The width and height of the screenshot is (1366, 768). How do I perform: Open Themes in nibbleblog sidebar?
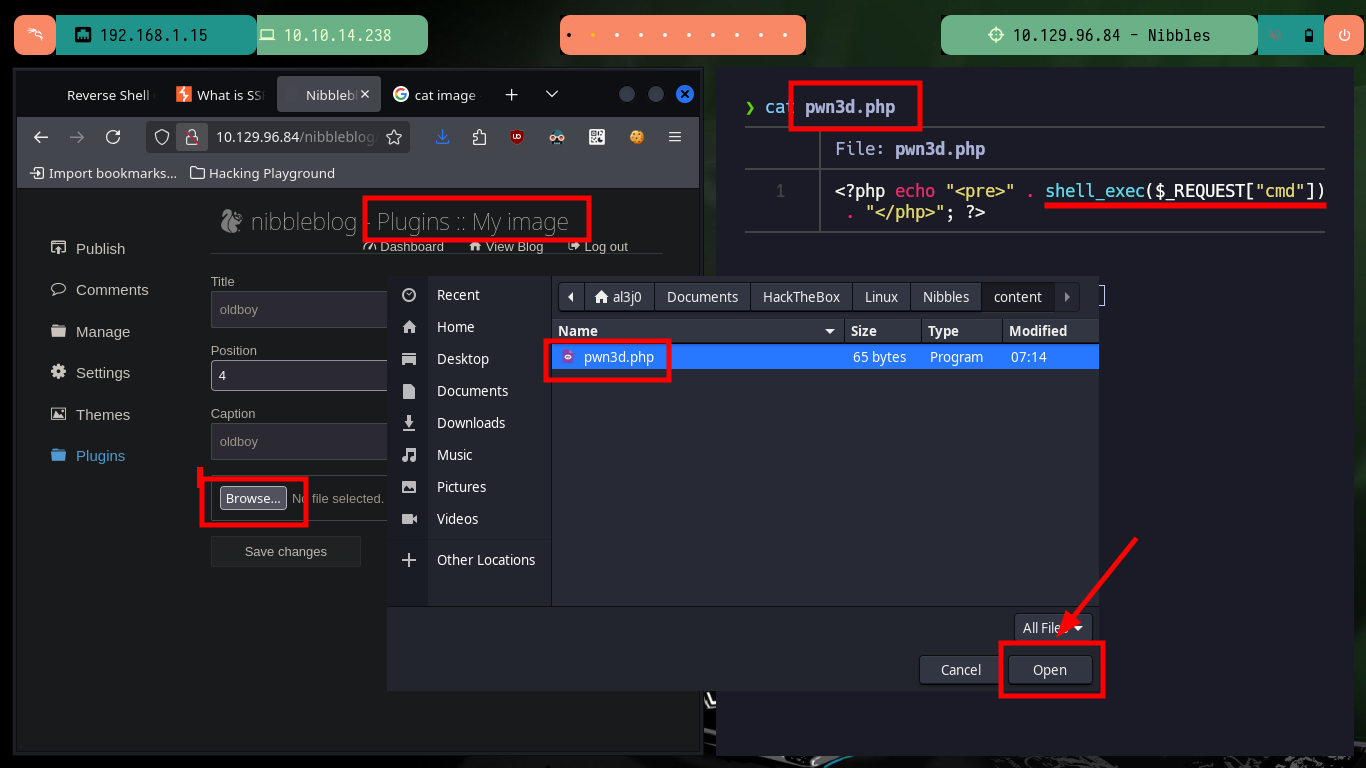click(90, 414)
